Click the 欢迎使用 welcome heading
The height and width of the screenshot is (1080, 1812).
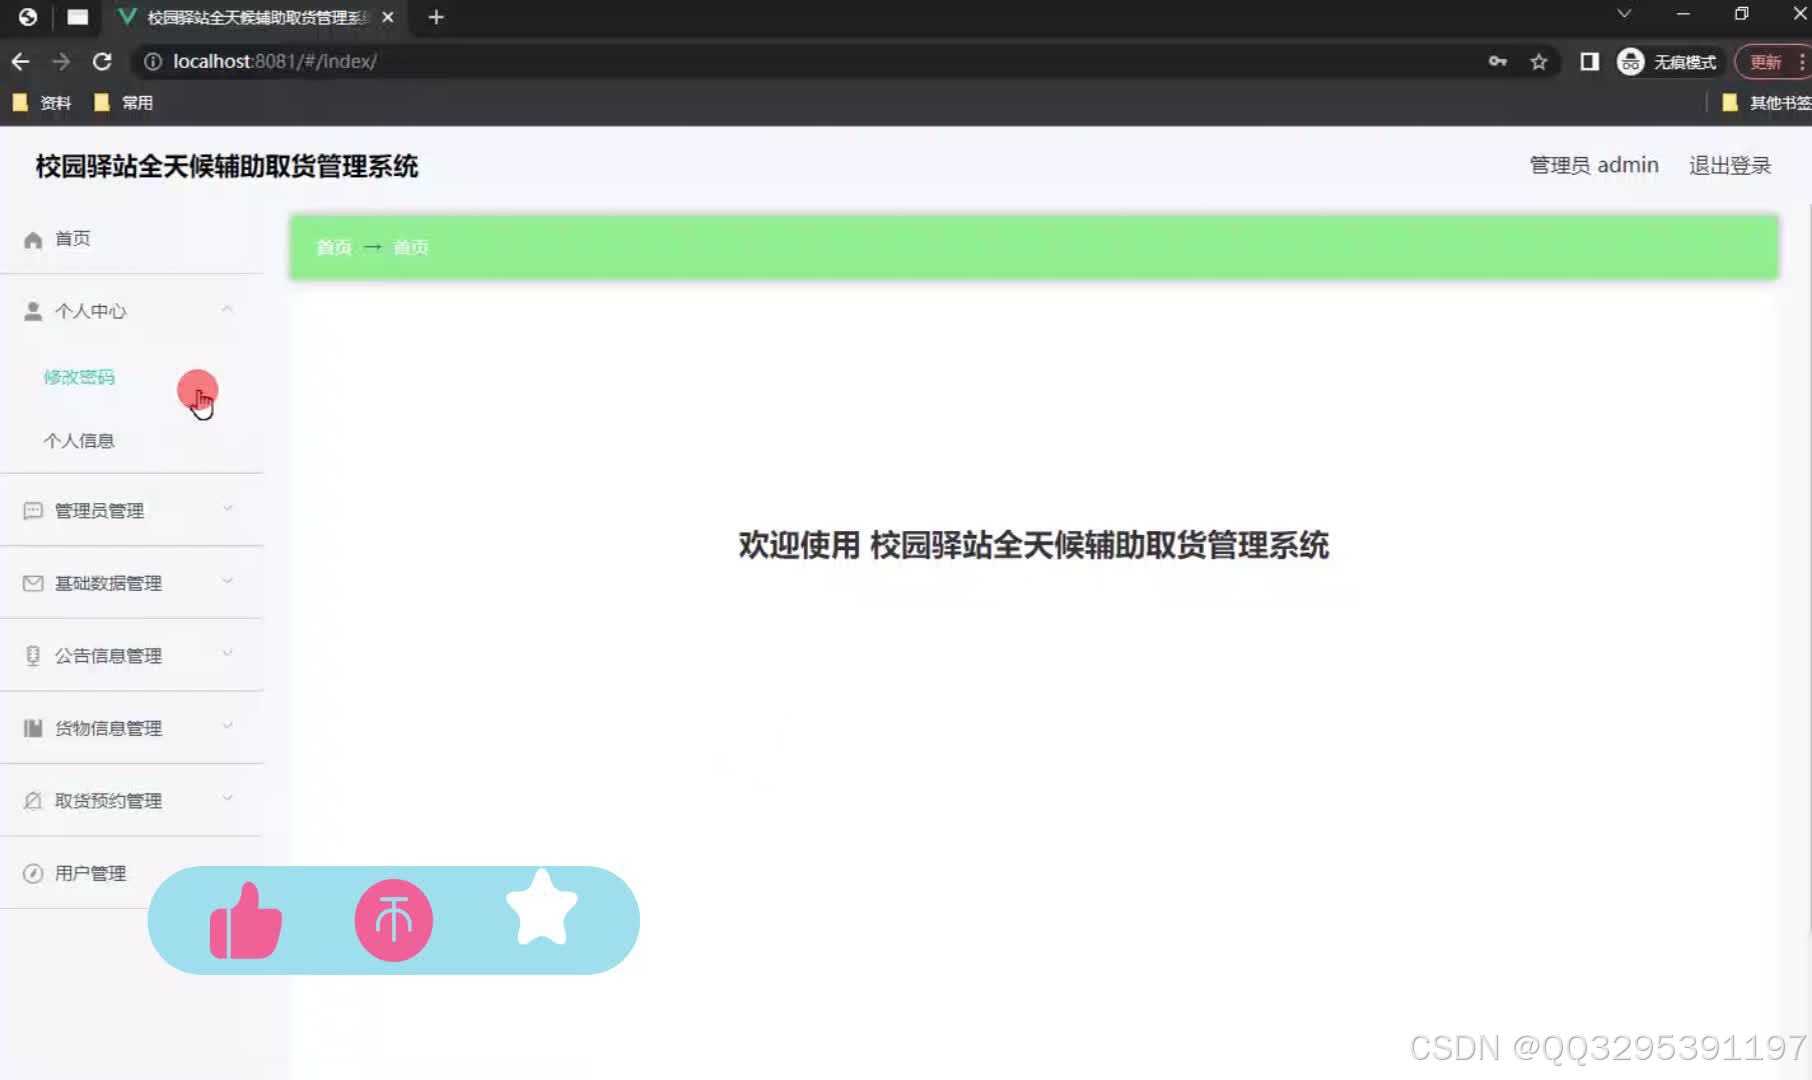1034,545
